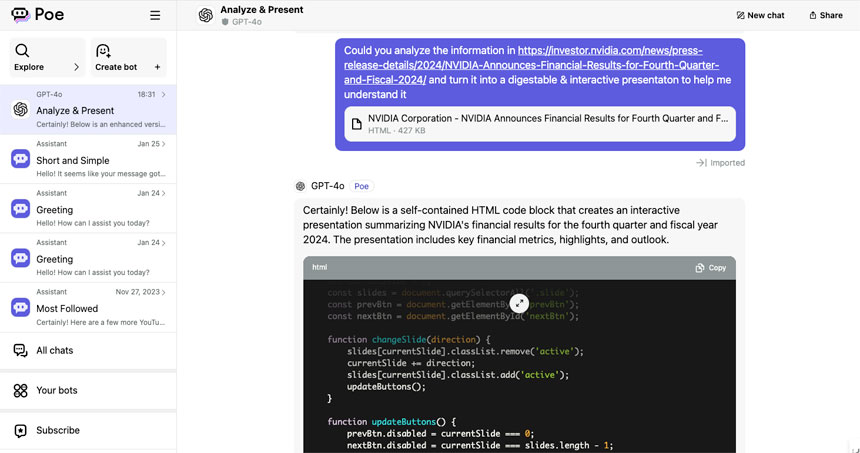
Task: Open Your bots section
Action: 88,390
